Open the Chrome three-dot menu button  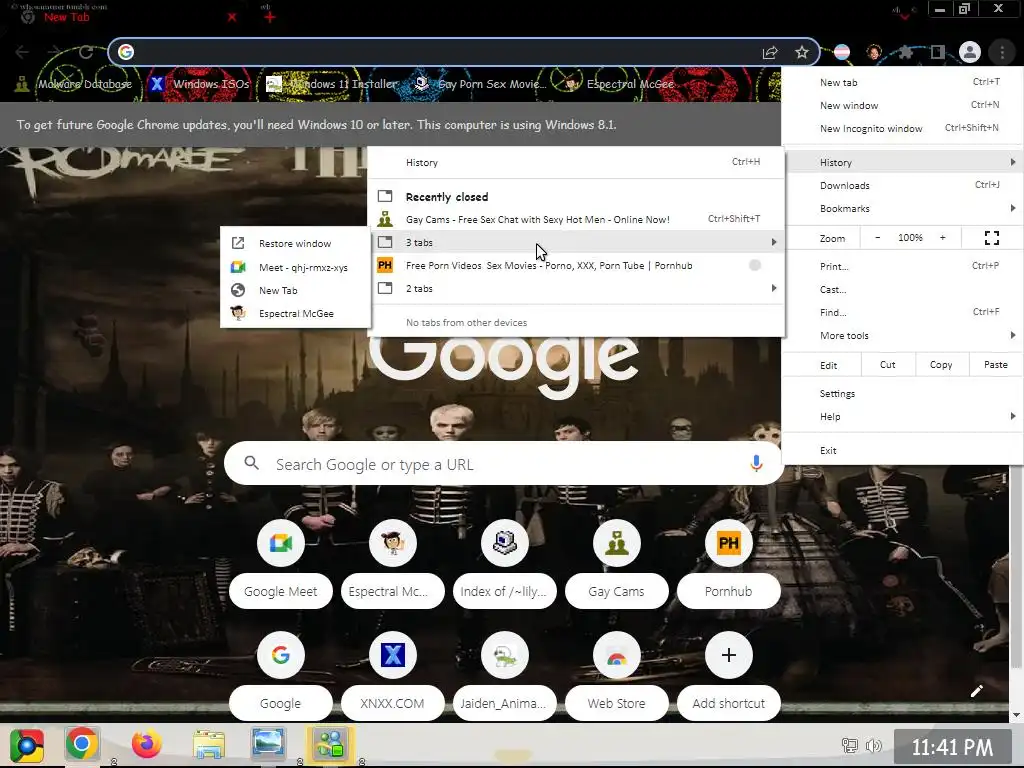[x=1002, y=52]
